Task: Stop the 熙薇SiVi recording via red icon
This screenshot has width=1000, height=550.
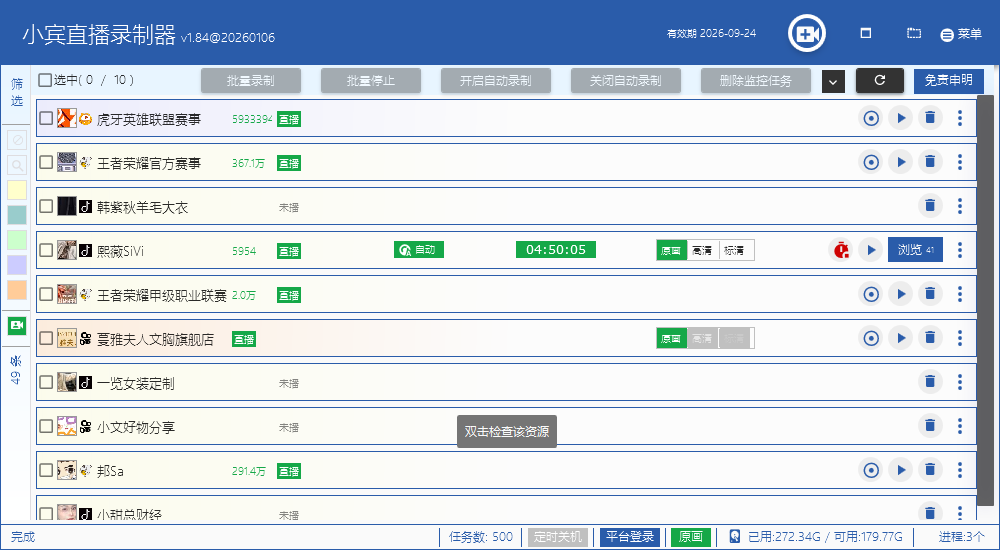Action: click(x=841, y=250)
